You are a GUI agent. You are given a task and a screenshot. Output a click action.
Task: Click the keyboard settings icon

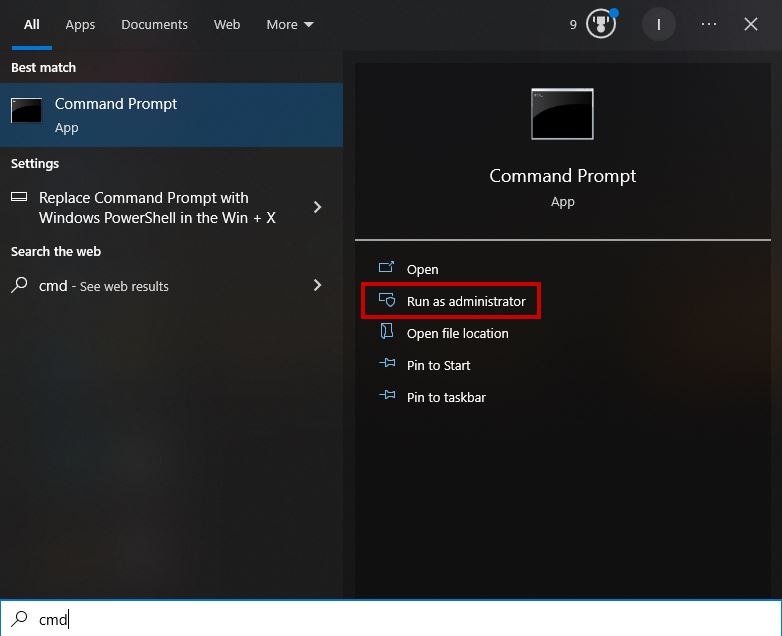click(x=19, y=197)
